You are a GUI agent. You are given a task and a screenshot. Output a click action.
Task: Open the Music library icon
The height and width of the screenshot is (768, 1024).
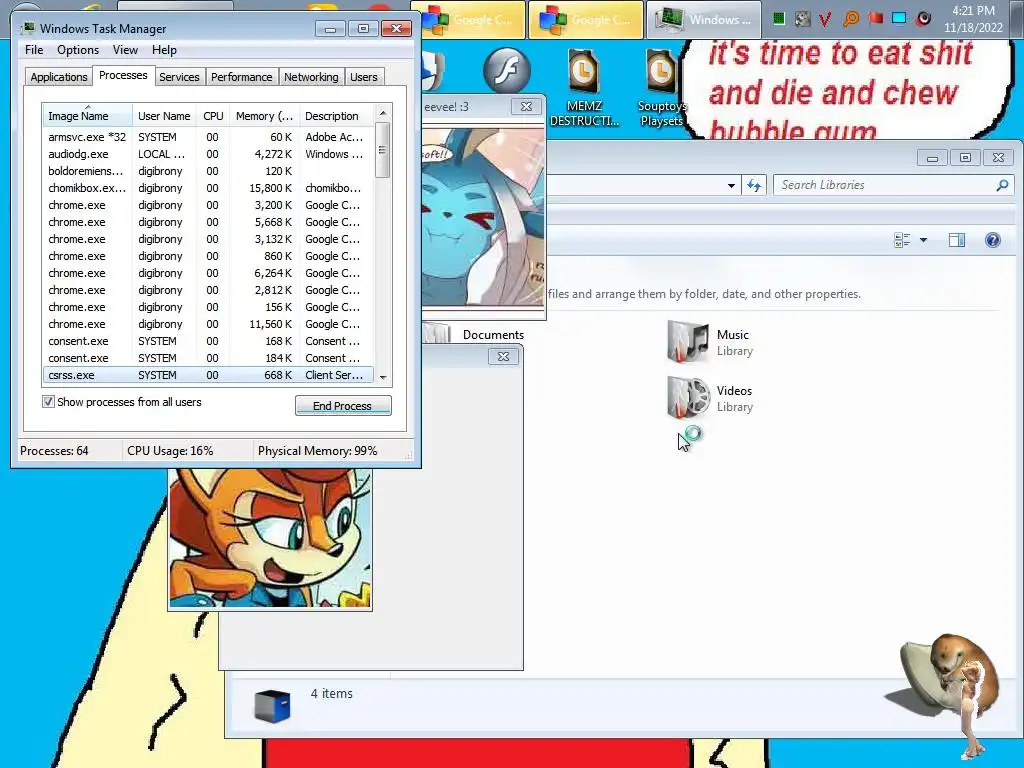click(x=688, y=342)
